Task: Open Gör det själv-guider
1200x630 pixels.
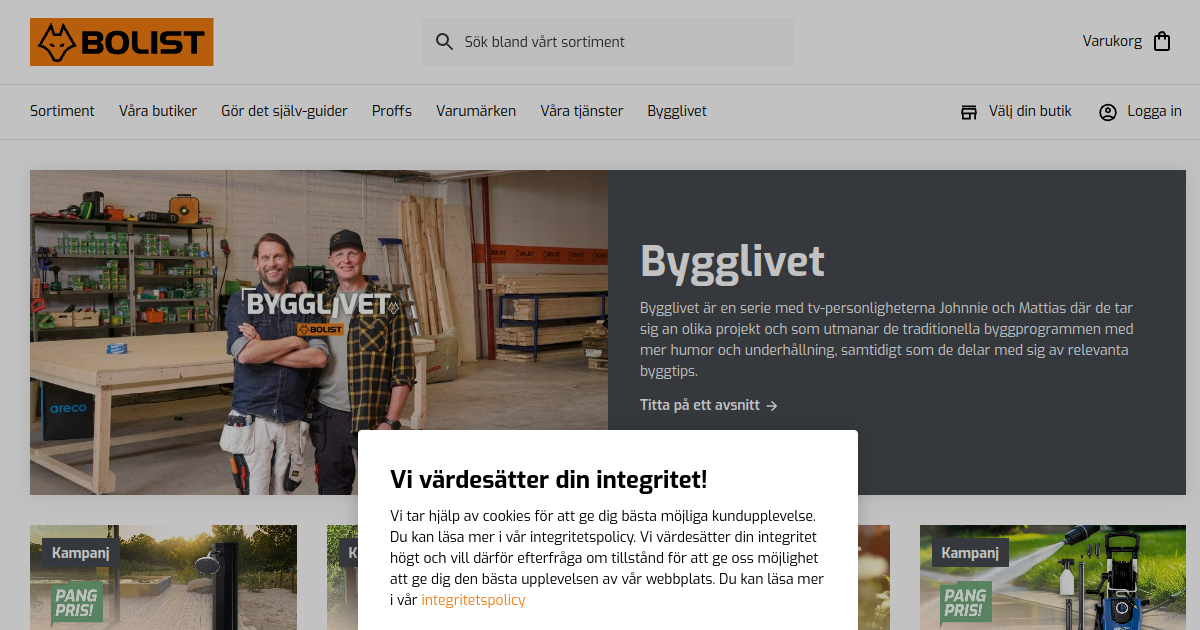Action: tap(284, 111)
